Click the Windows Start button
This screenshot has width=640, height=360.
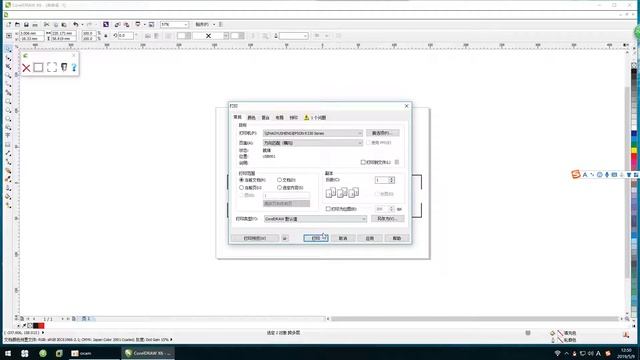8,353
